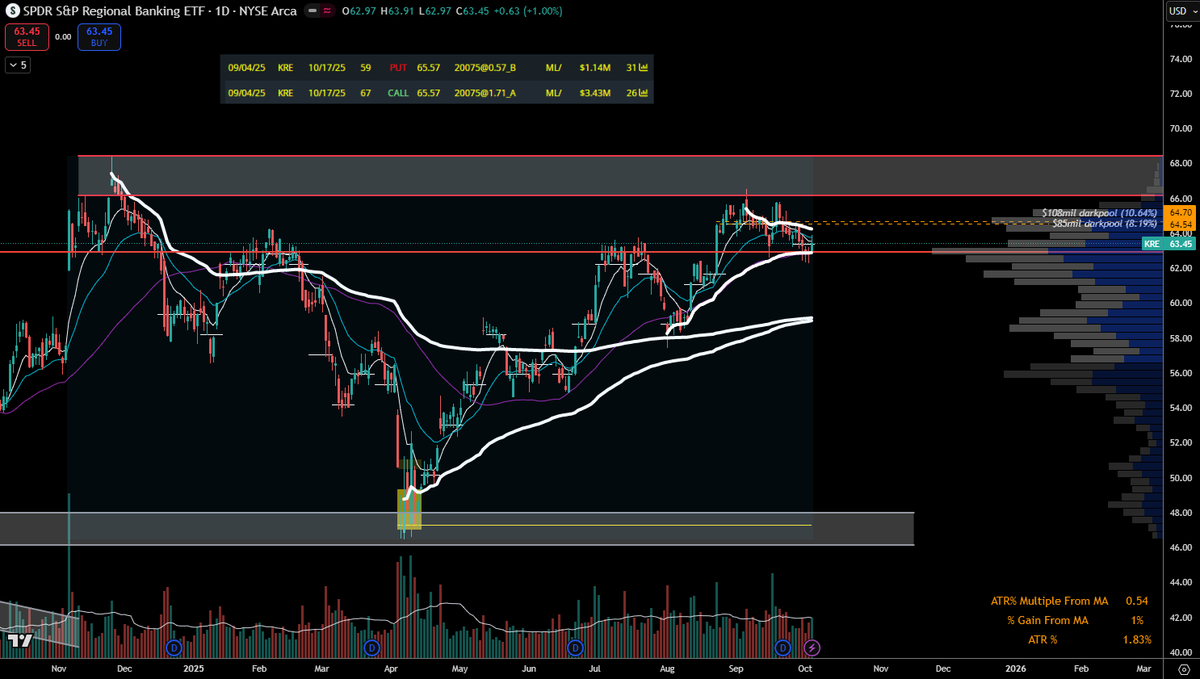Screen dimensions: 1200x679
Task: Click the bar-chart icon in the CALL row
Action: click(x=643, y=94)
